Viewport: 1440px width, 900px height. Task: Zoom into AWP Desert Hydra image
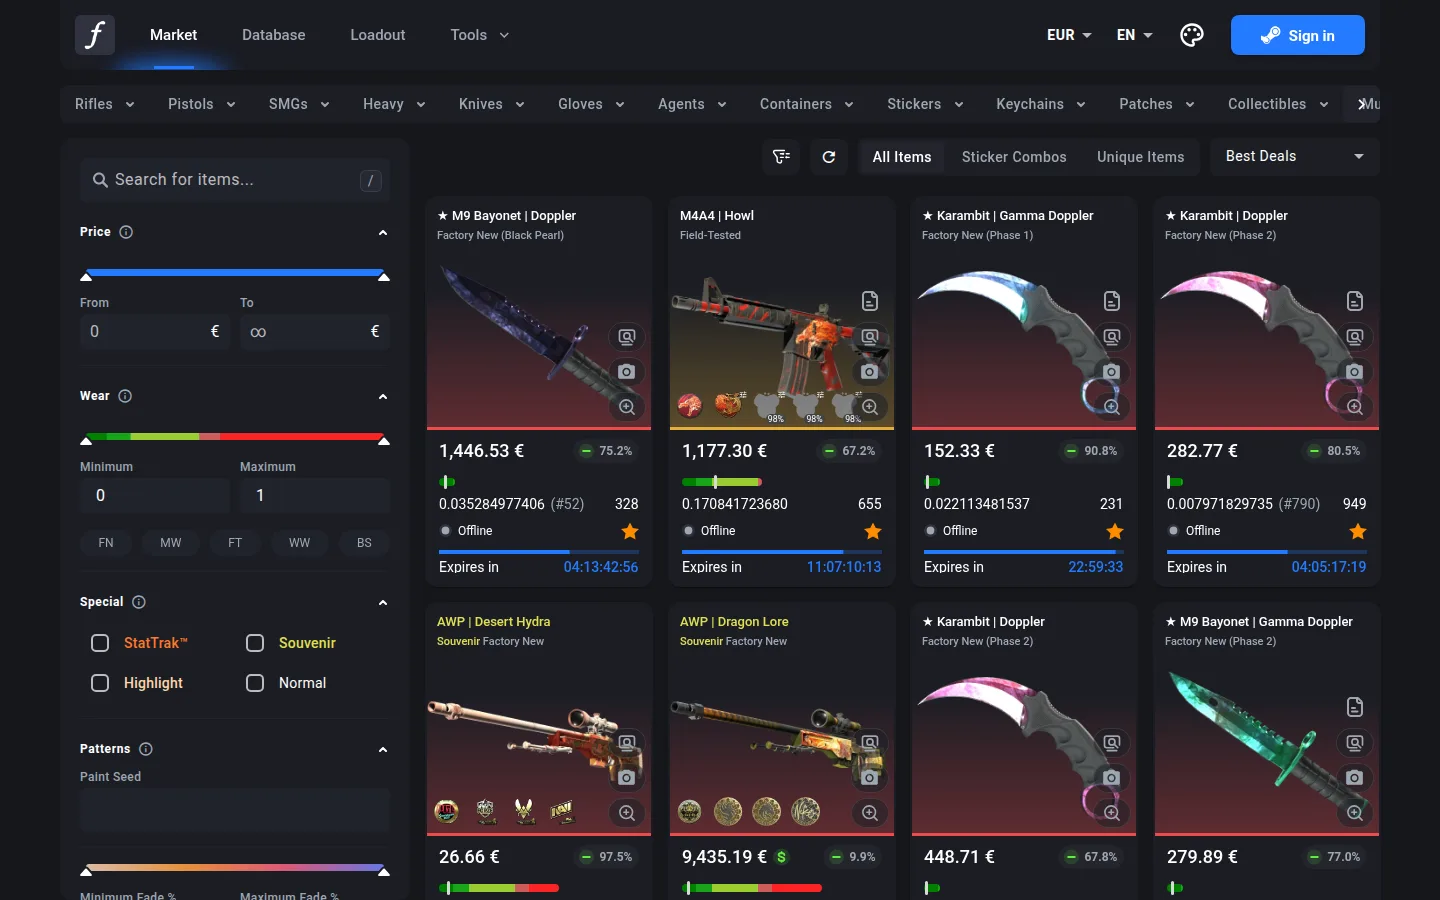pyautogui.click(x=627, y=813)
